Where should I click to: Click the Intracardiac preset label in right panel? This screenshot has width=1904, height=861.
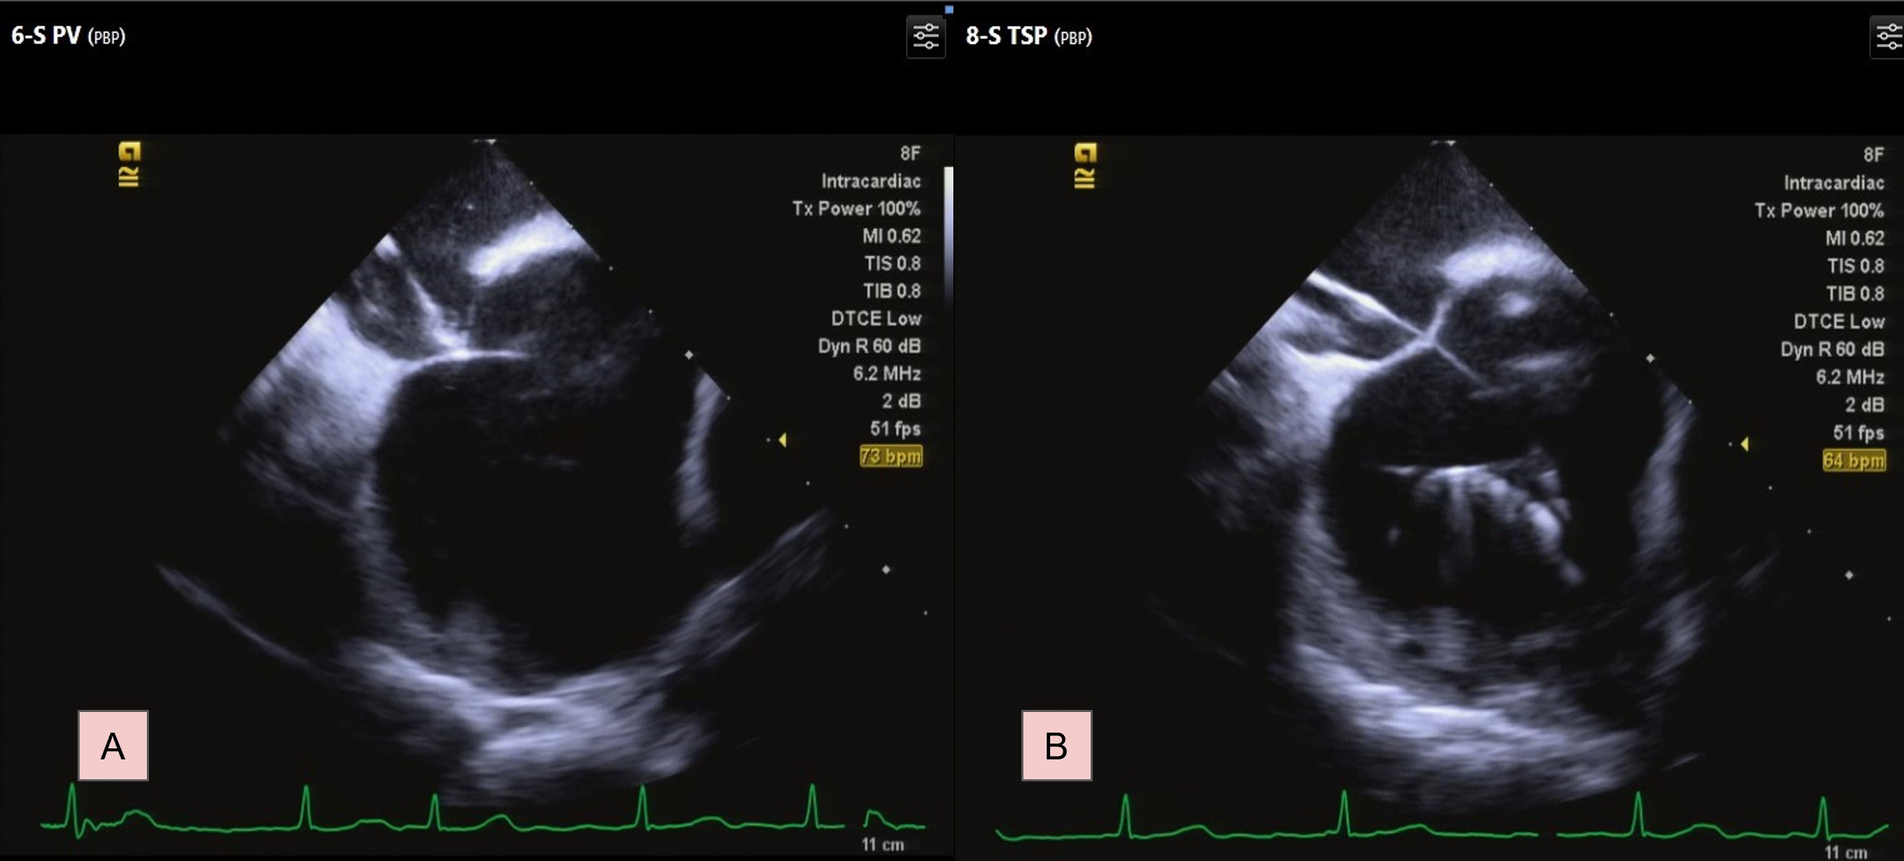1833,183
